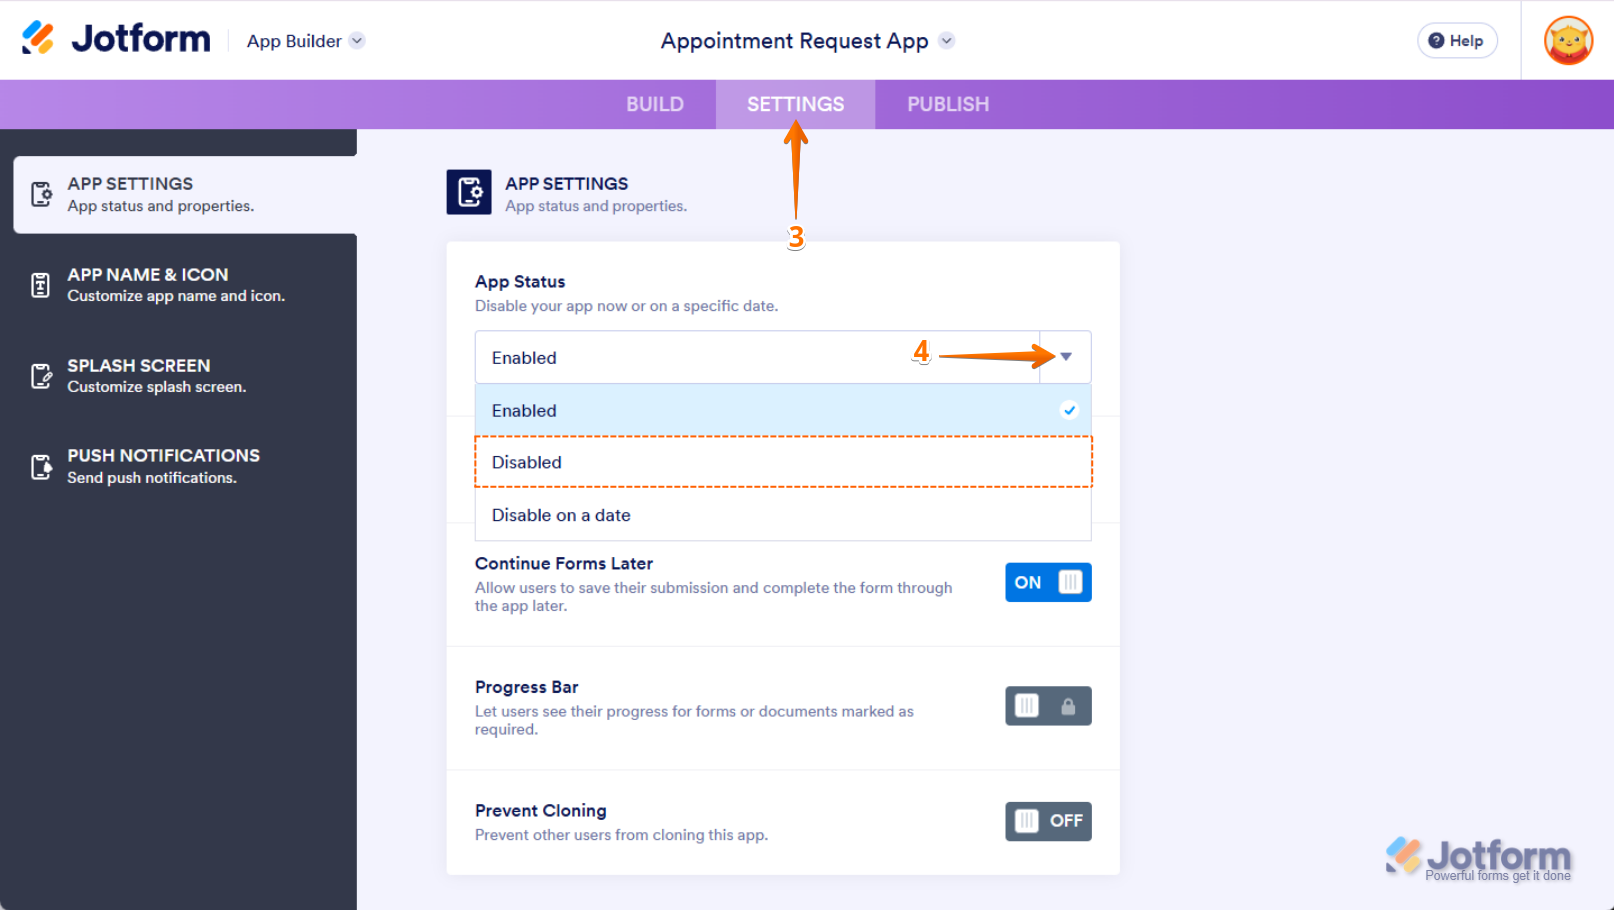
Task: Click the Jotform logo icon
Action: (38, 38)
